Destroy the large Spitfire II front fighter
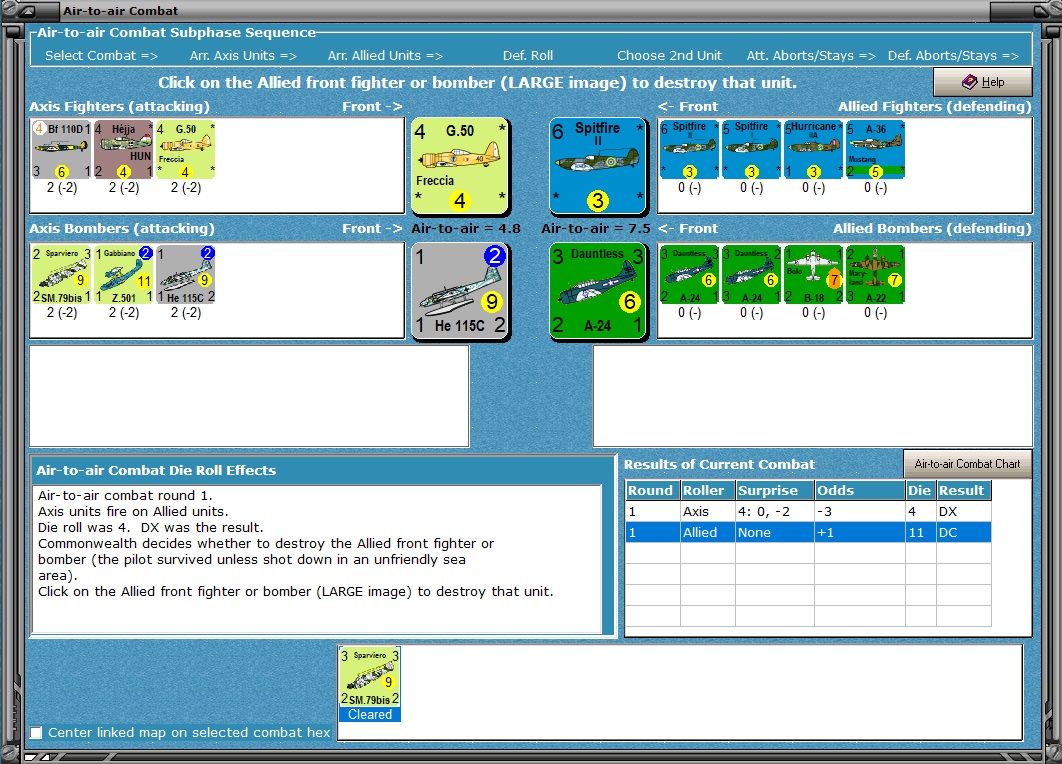The height and width of the screenshot is (764, 1062). 597,167
